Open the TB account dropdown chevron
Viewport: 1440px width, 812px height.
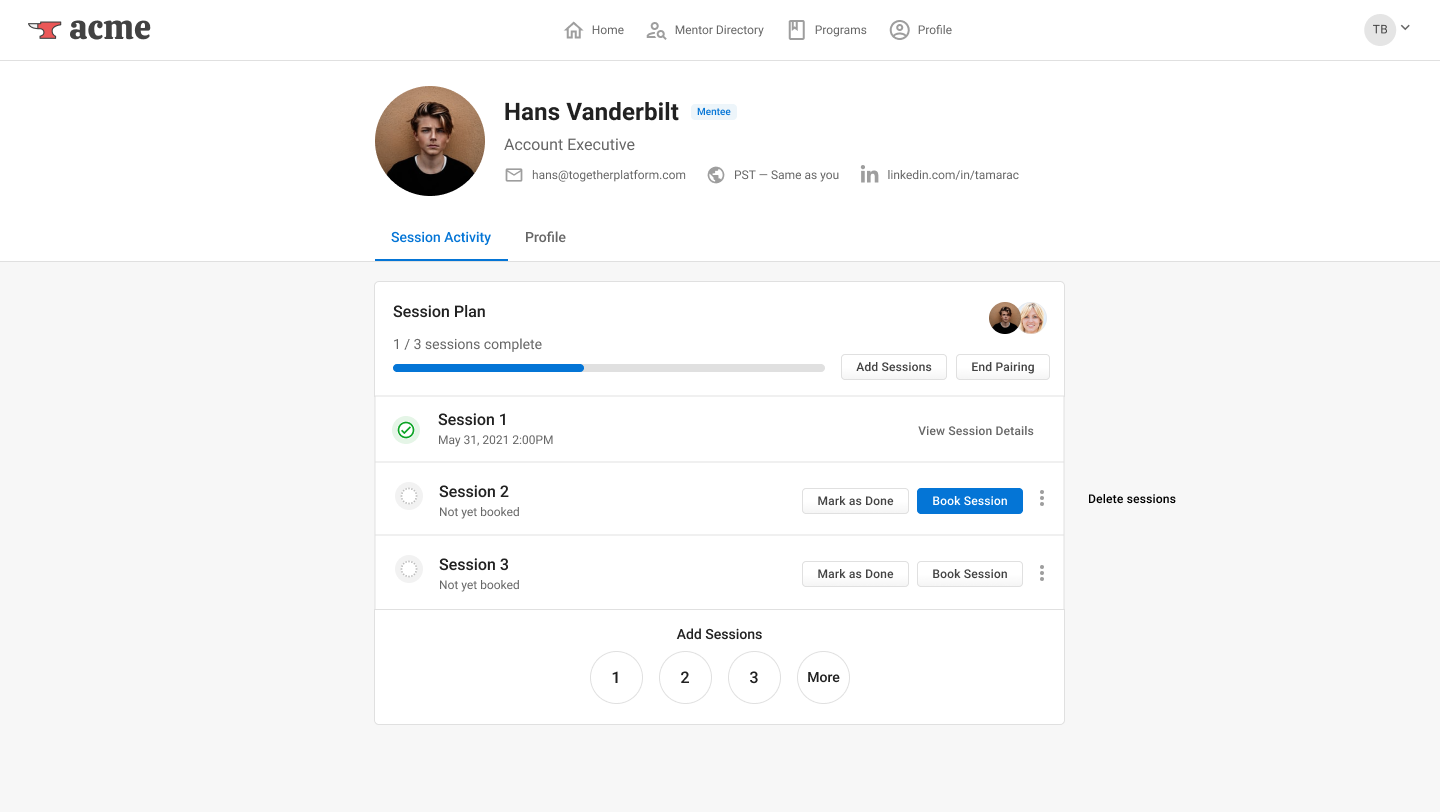tap(1406, 29)
